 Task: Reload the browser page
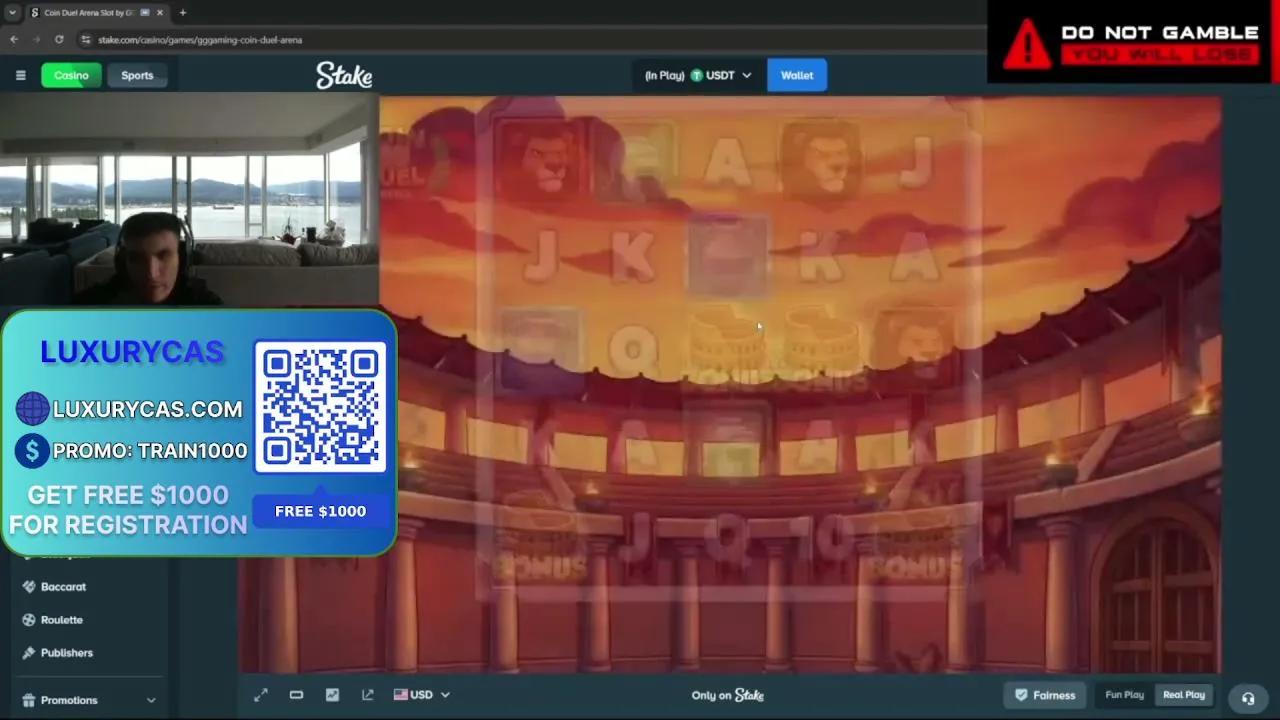click(59, 39)
